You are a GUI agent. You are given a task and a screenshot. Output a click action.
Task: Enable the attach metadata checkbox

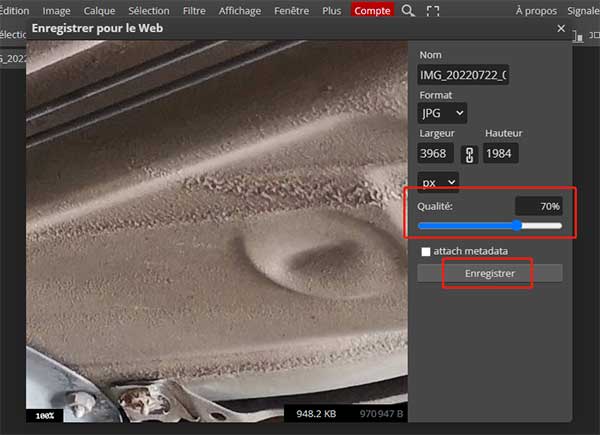426,251
